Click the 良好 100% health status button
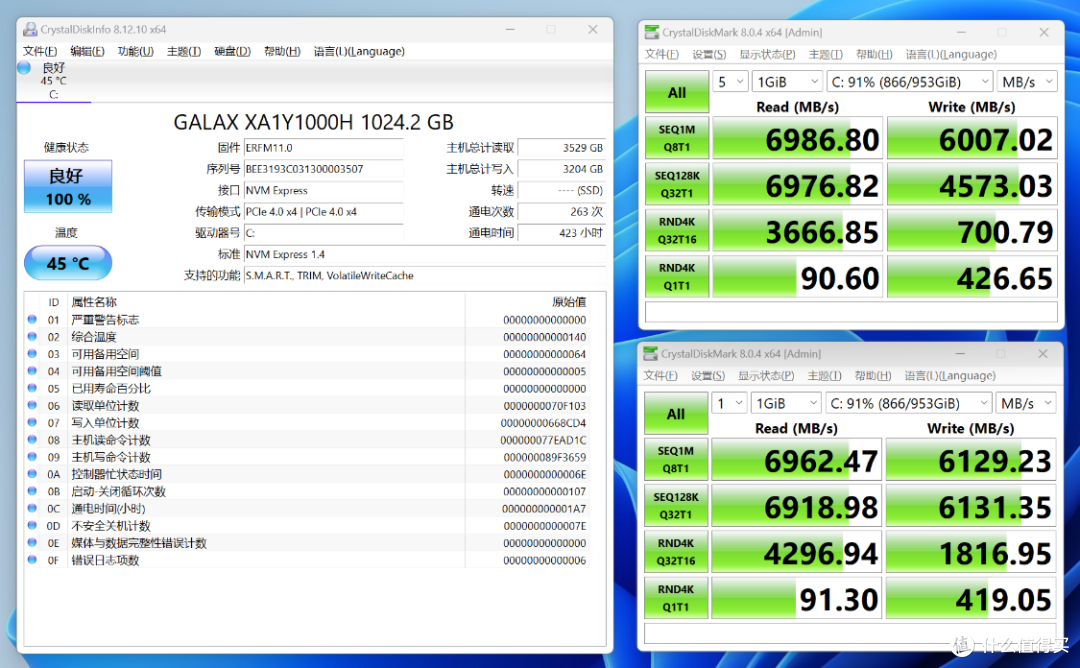1080x668 pixels. click(x=68, y=186)
